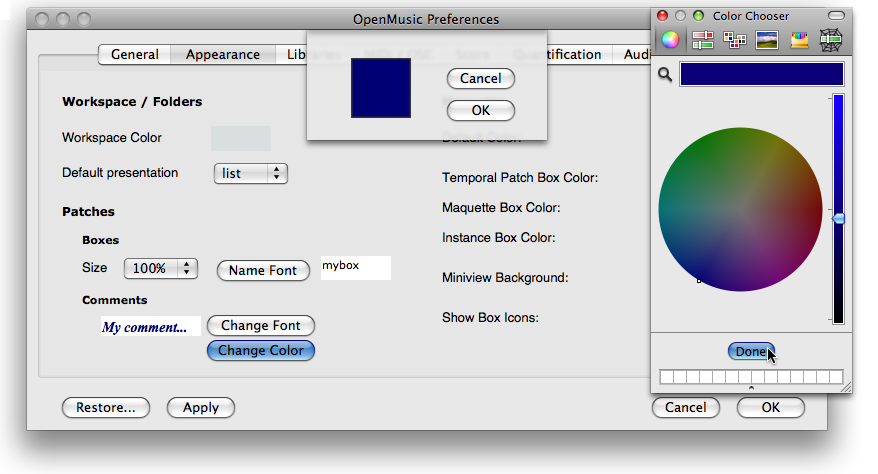Click the Apply button

[x=200, y=407]
